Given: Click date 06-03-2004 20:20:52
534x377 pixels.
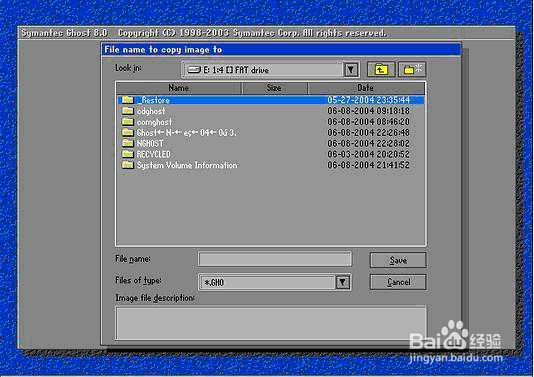Looking at the screenshot, I should pyautogui.click(x=368, y=154).
